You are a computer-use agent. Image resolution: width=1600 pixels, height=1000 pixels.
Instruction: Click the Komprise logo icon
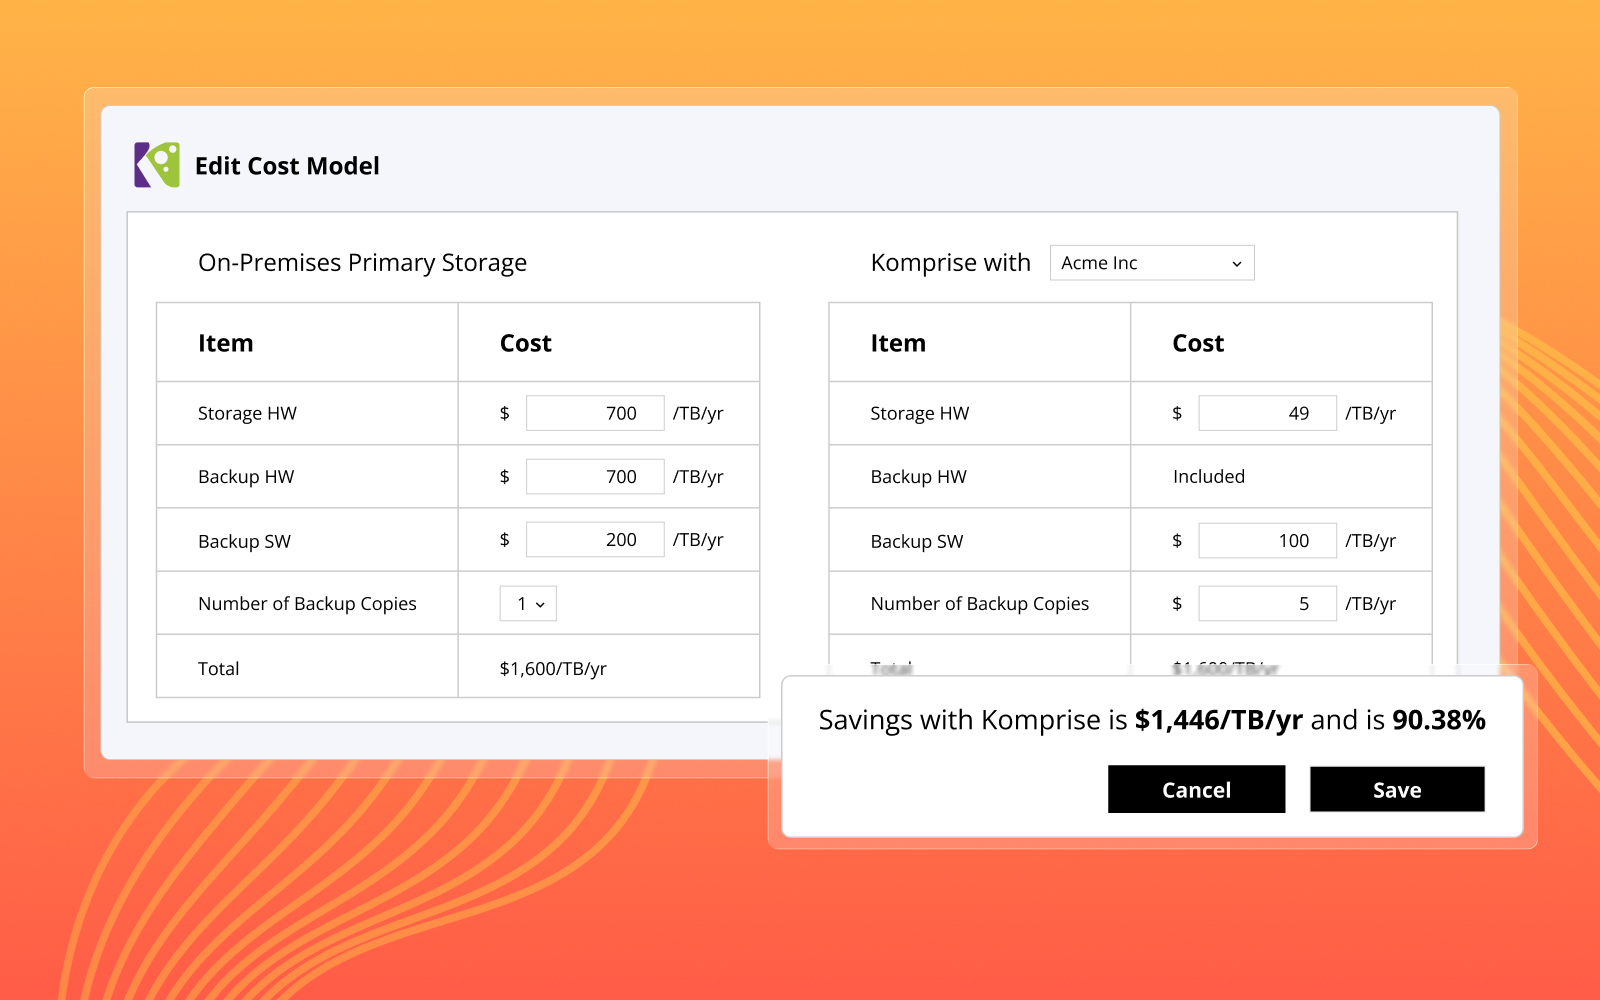tap(155, 165)
